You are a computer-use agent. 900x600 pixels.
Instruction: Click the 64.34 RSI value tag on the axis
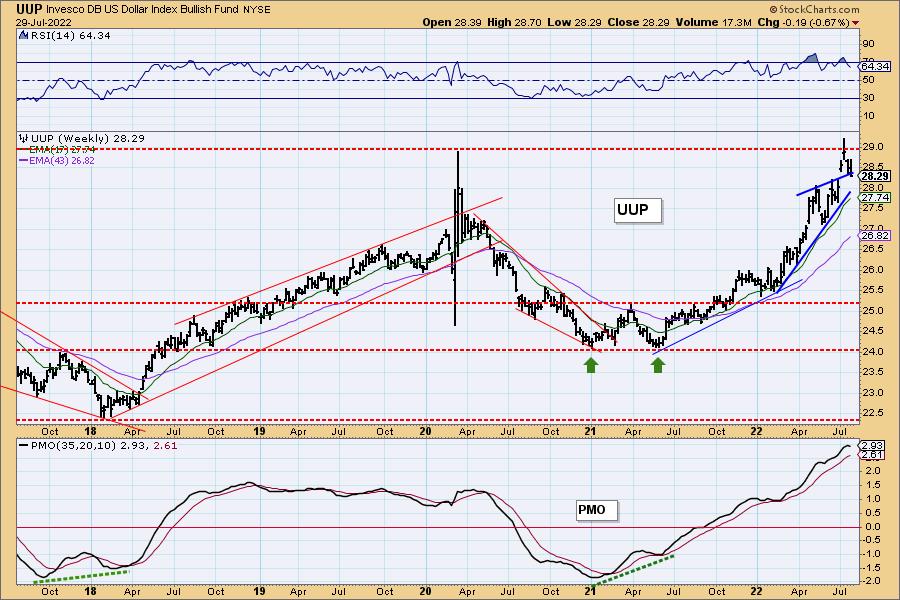876,67
